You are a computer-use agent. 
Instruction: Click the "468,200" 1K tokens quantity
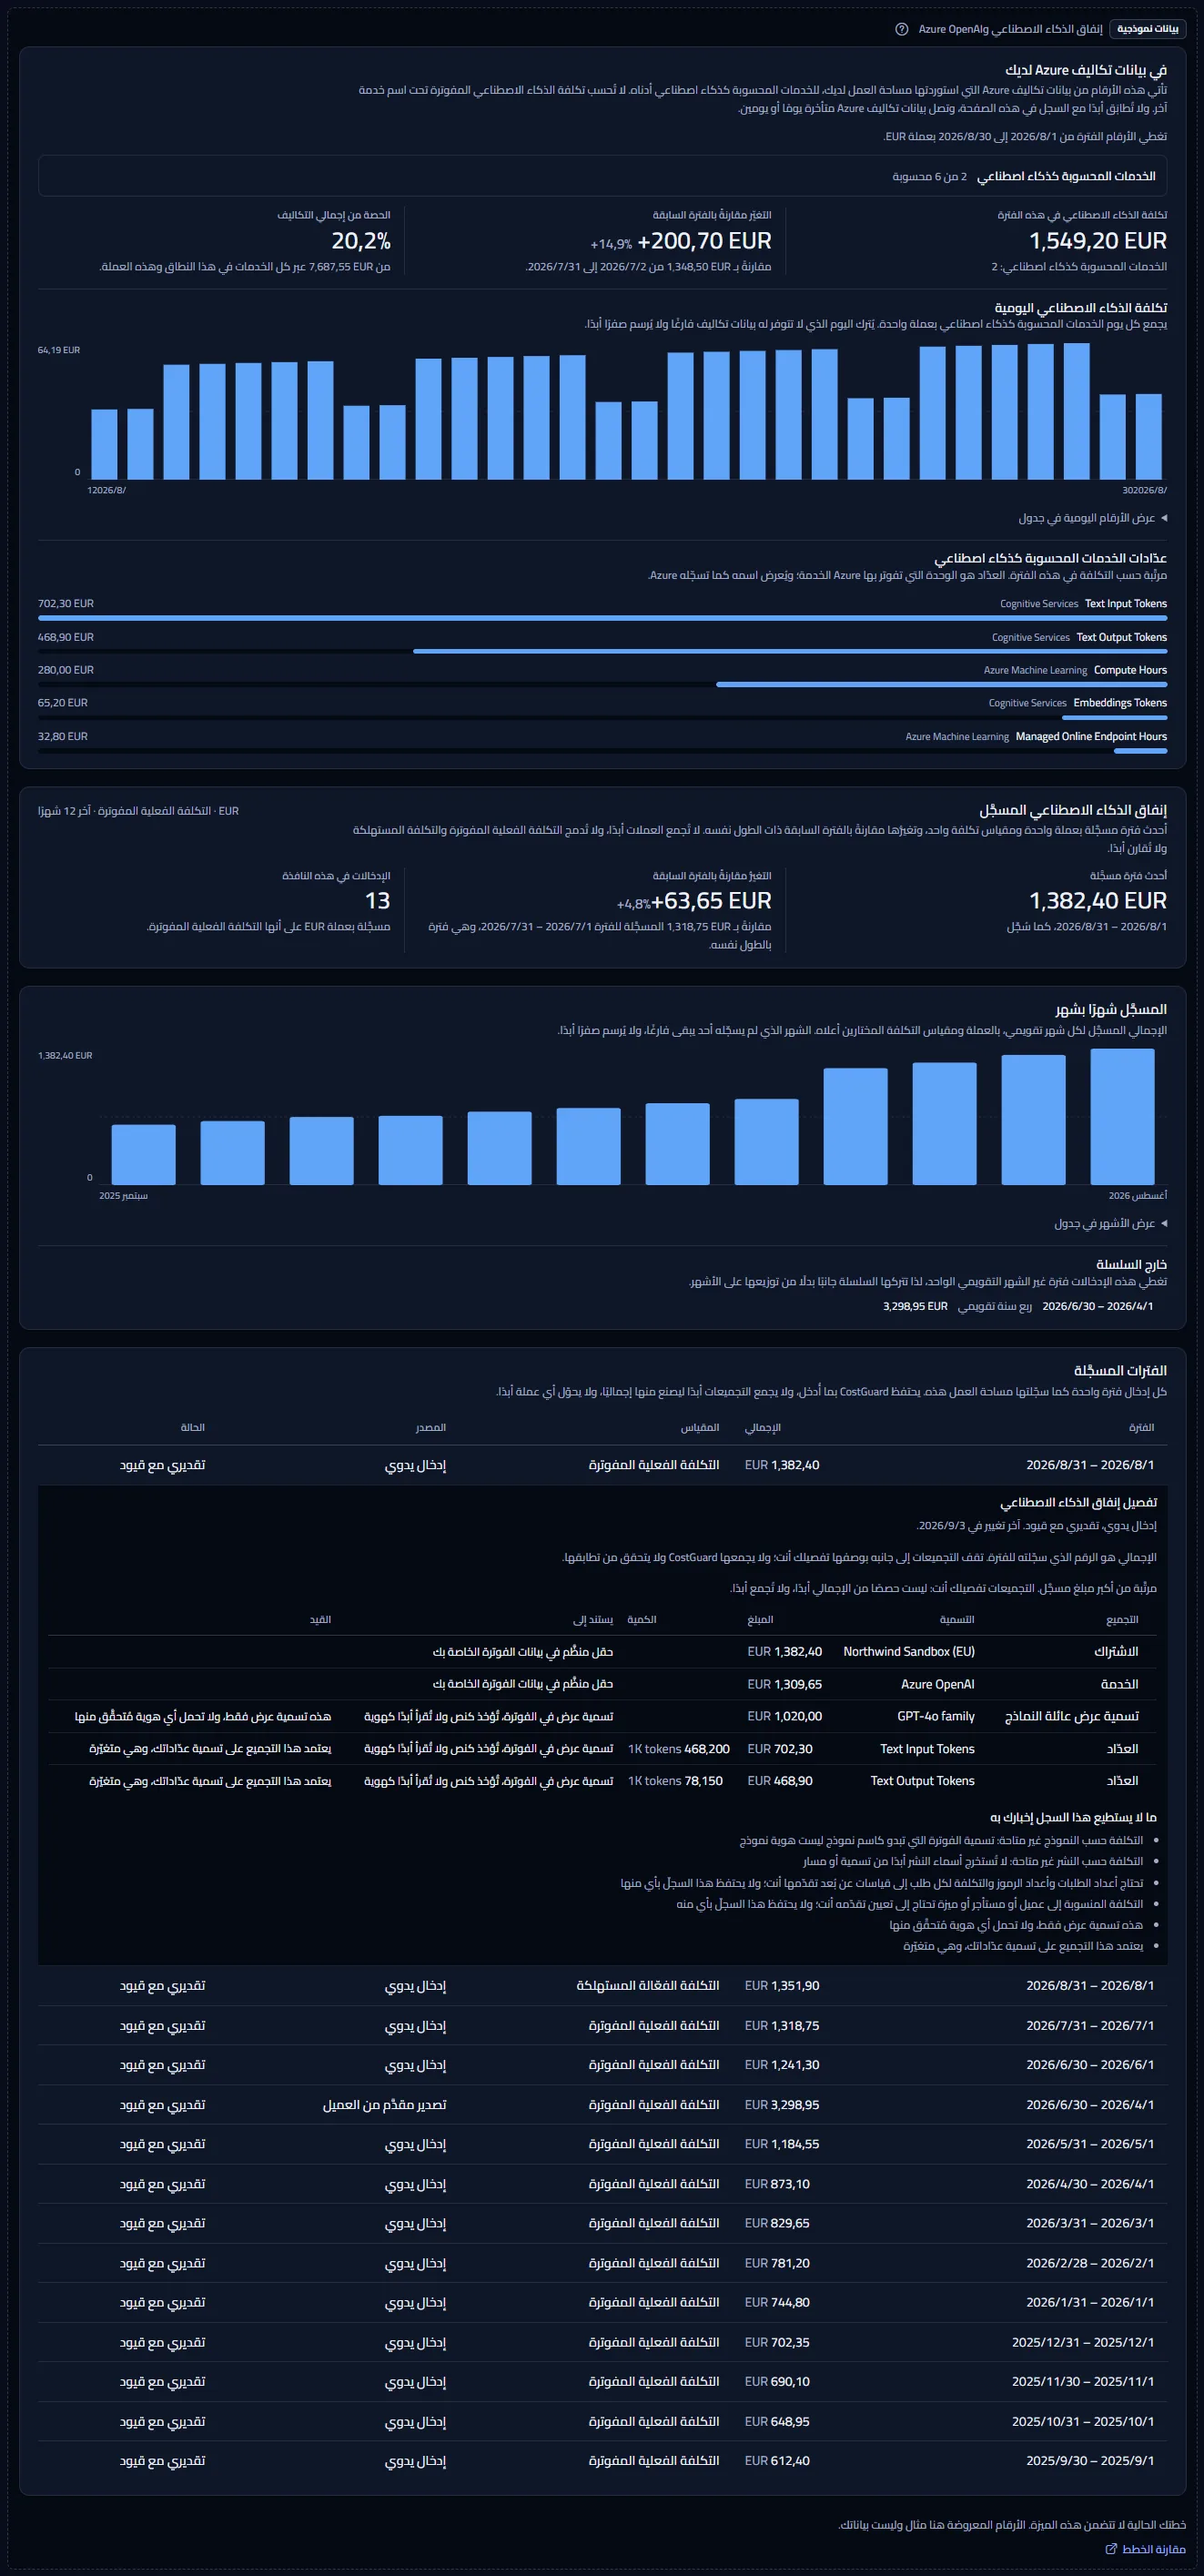707,1749
